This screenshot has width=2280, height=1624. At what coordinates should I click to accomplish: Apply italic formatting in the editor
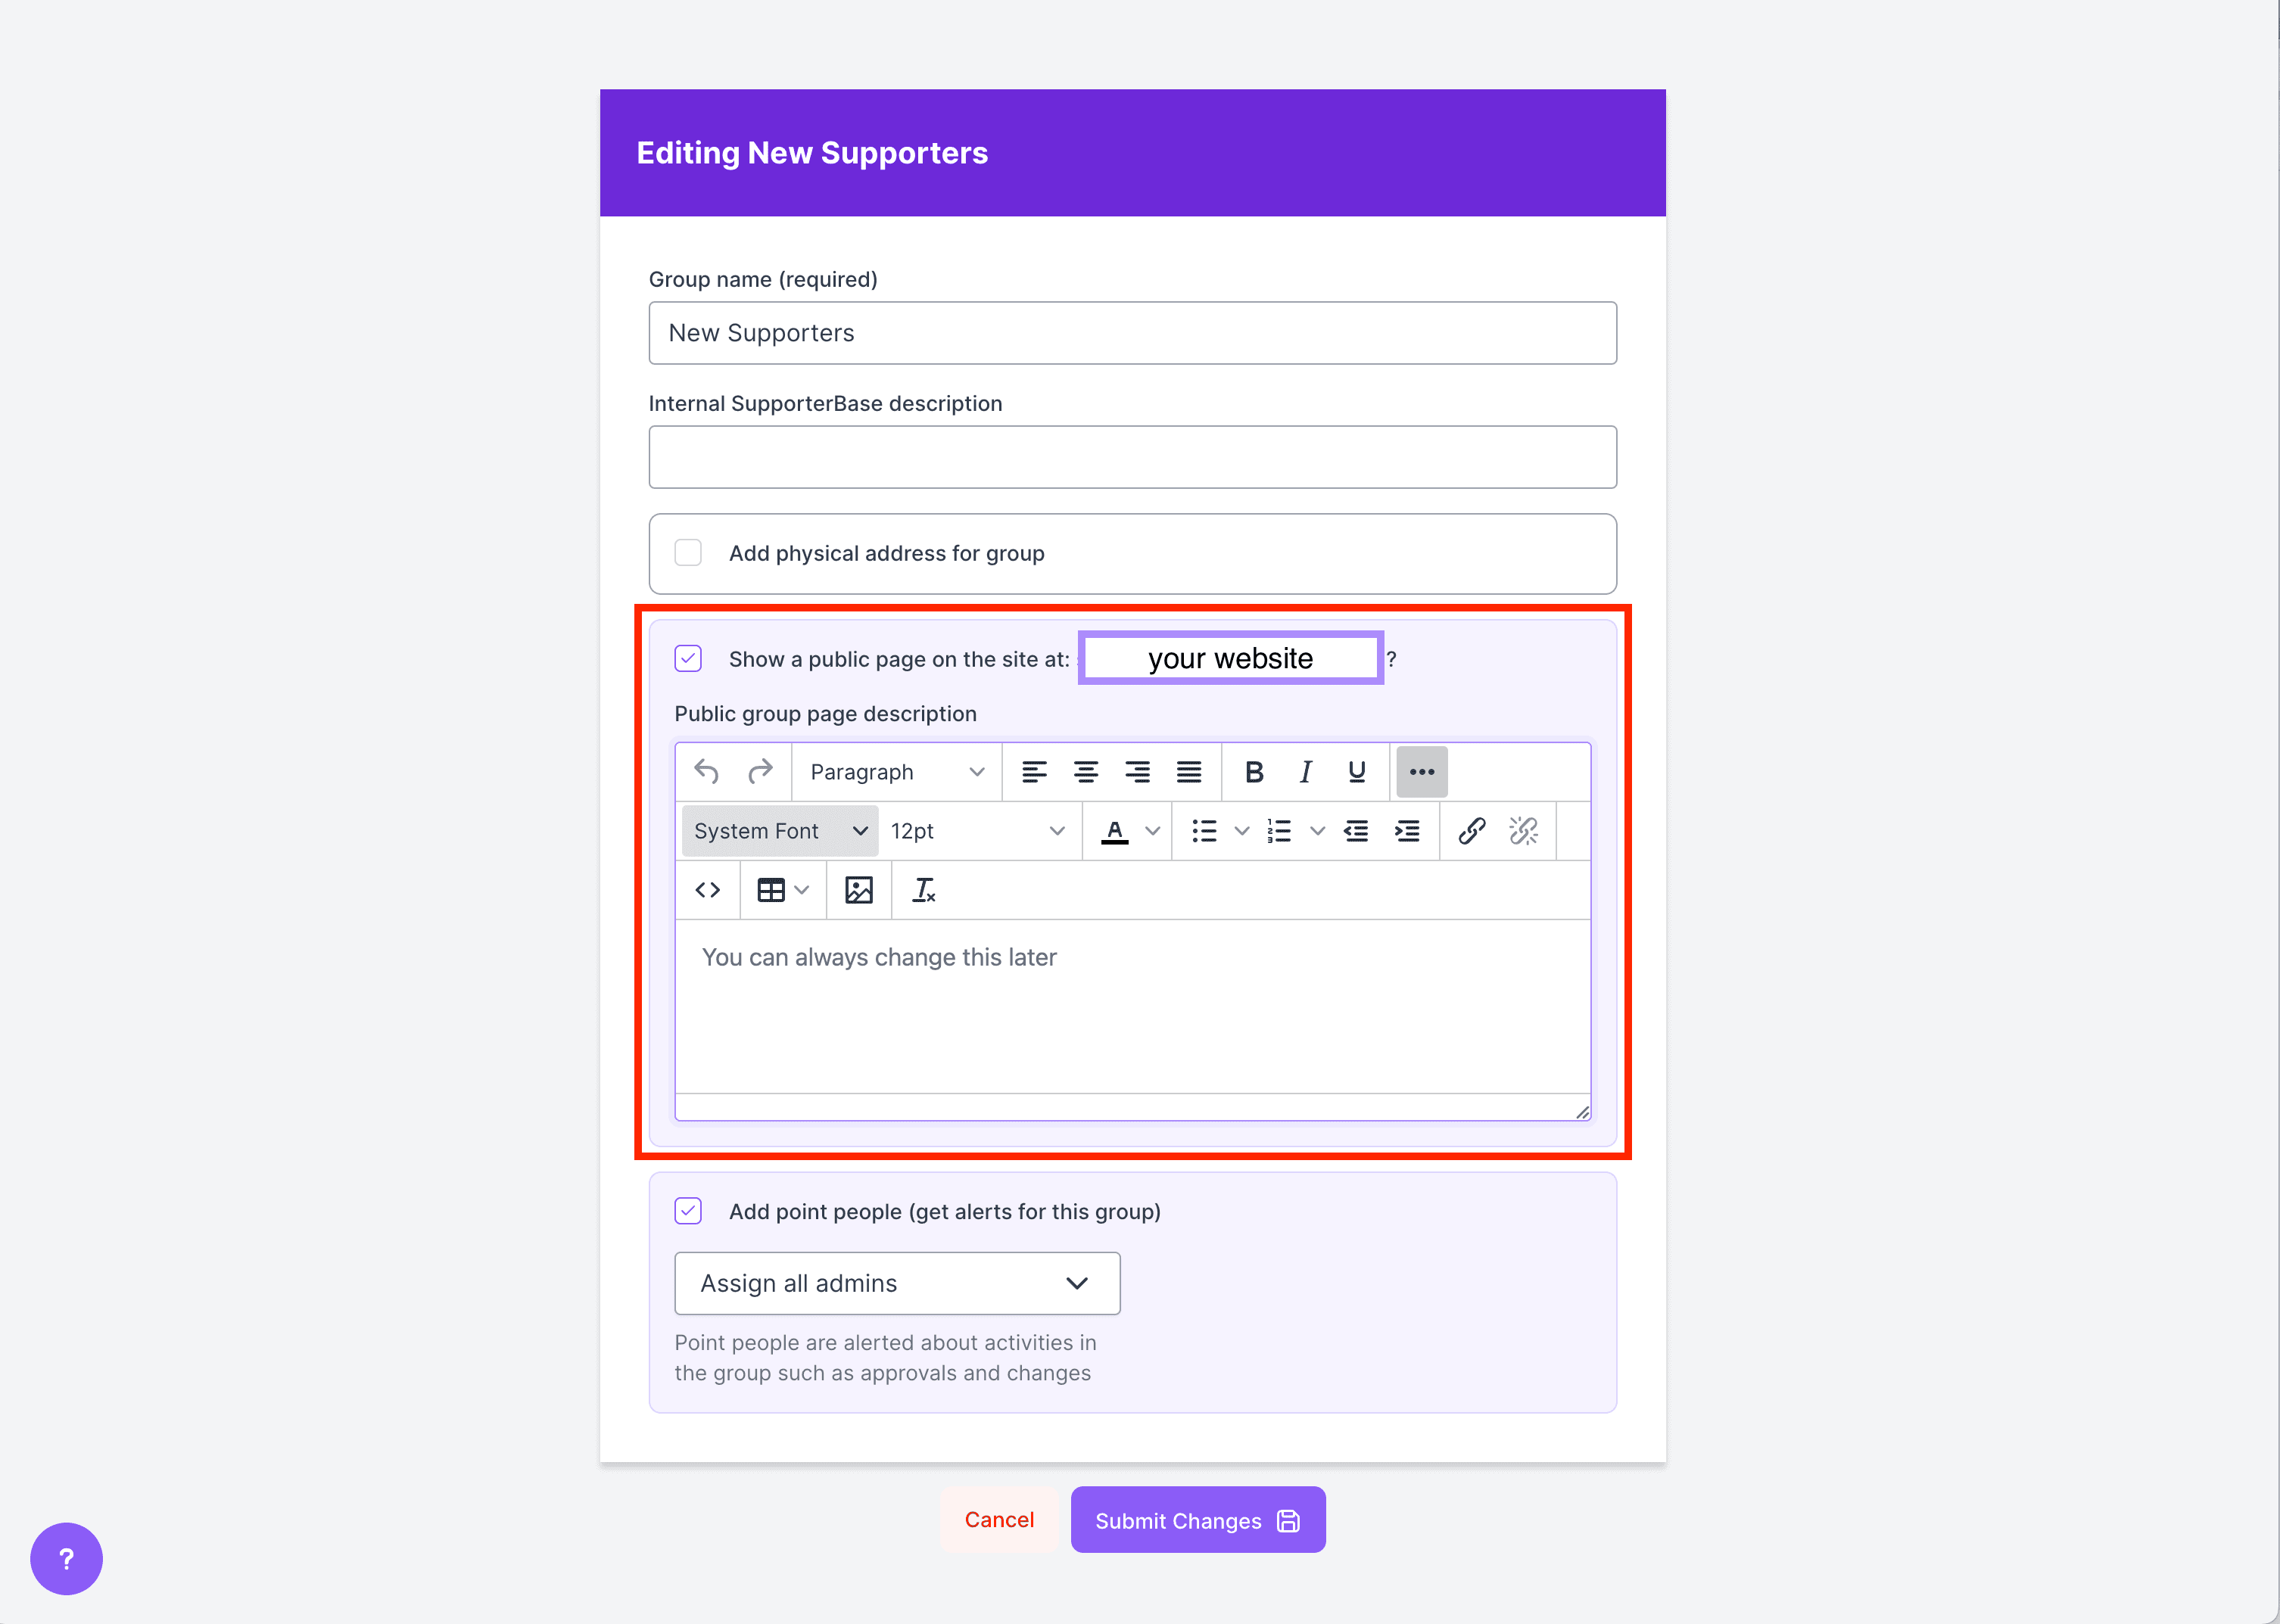click(1305, 772)
